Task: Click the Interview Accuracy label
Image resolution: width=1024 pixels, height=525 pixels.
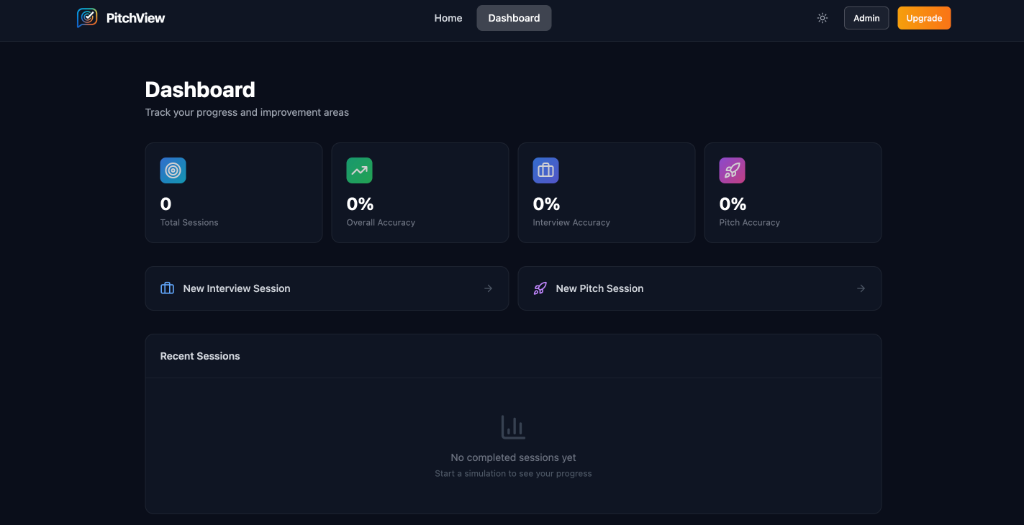Action: (571, 223)
